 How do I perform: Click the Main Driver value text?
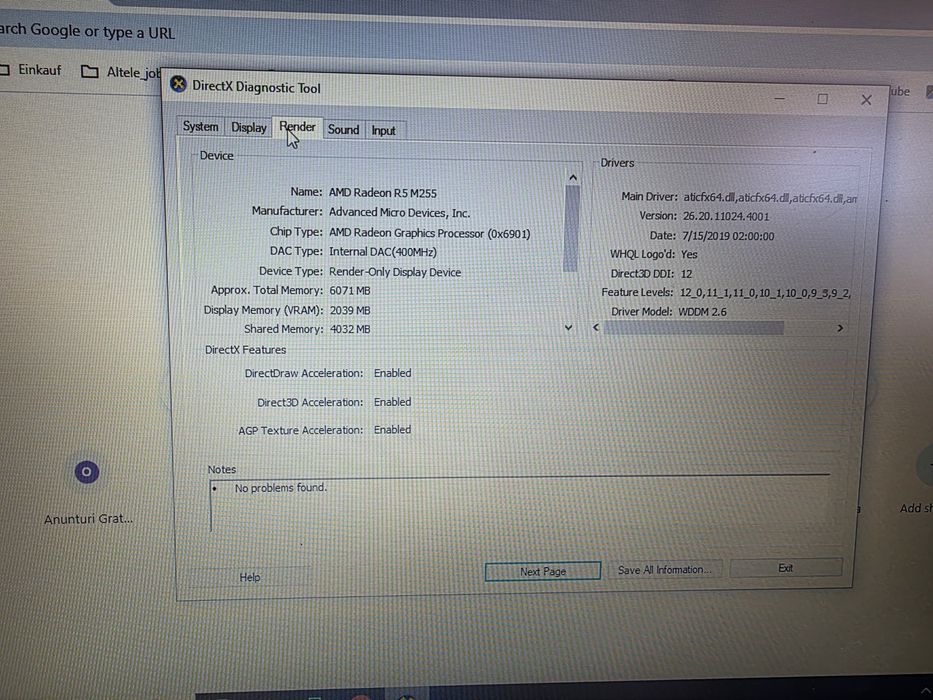point(770,198)
